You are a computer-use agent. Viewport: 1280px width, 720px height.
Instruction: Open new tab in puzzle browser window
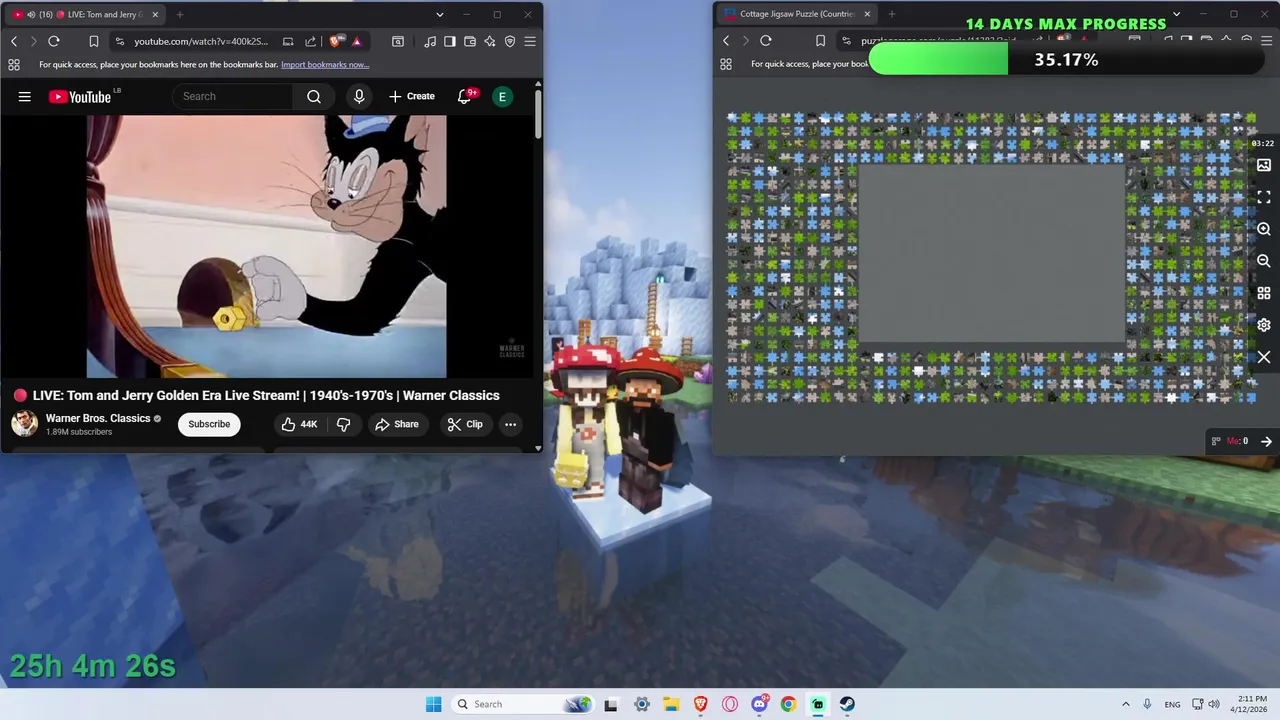(891, 14)
